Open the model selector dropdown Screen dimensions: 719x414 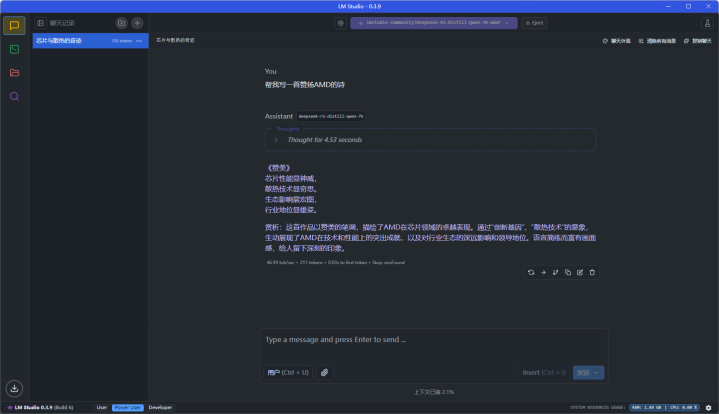433,22
